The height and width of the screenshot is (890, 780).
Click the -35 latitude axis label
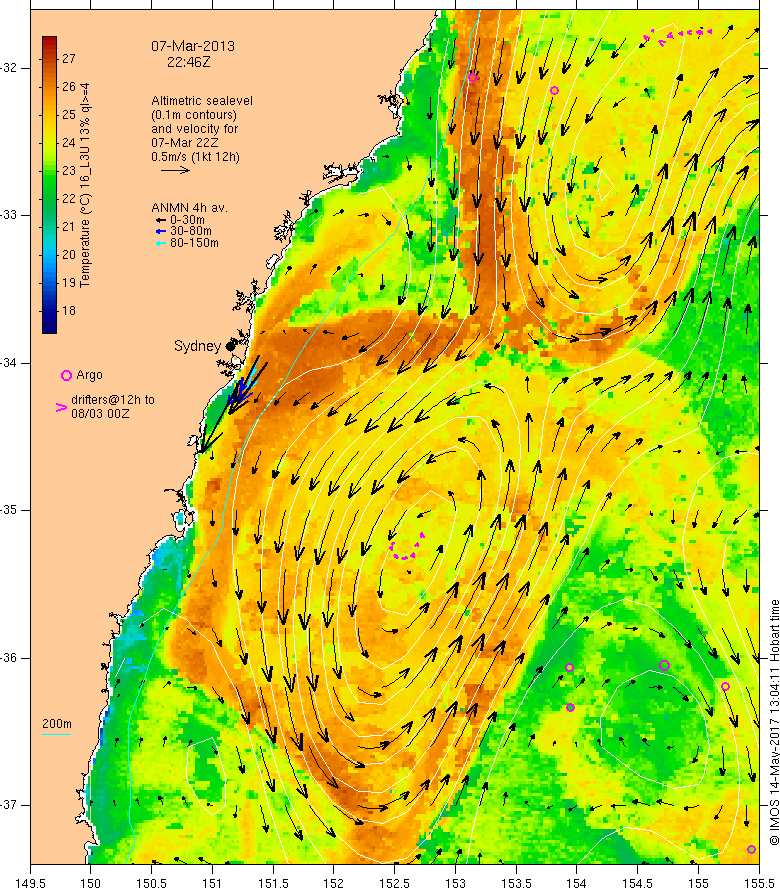(x=9, y=510)
